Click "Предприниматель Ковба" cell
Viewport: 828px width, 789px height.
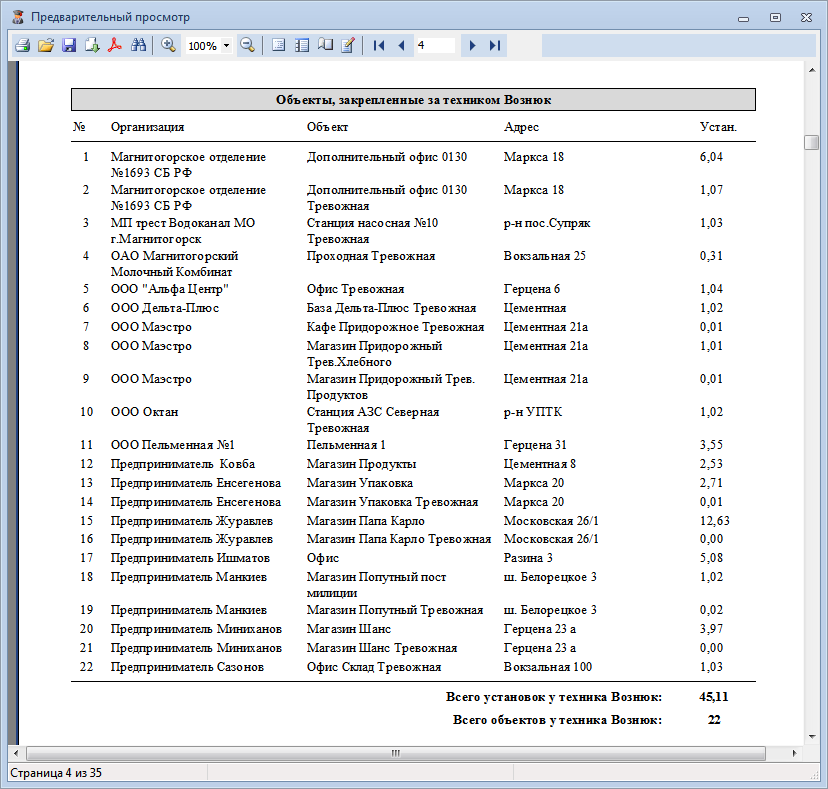coord(183,464)
